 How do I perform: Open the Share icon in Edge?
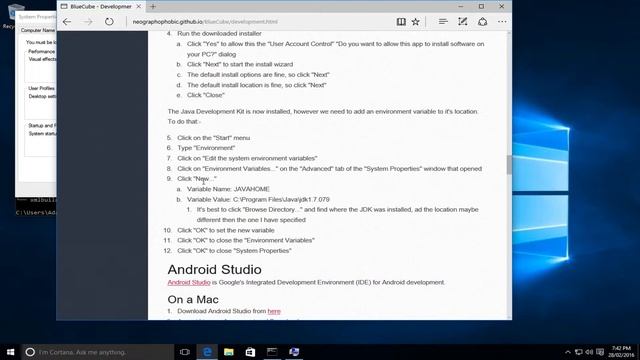tap(482, 22)
